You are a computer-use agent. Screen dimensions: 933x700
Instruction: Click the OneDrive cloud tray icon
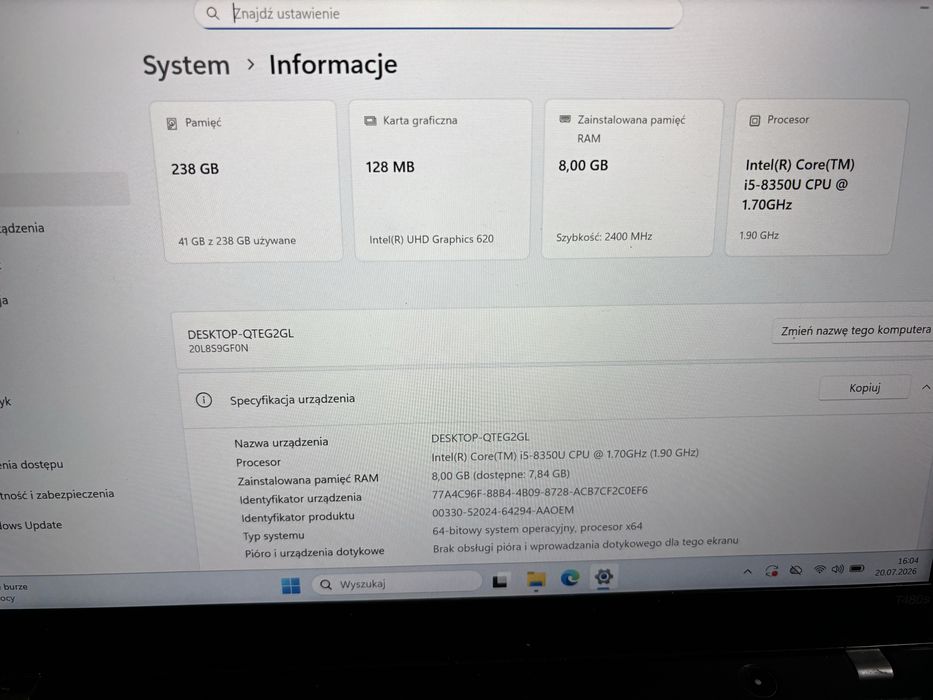point(796,570)
